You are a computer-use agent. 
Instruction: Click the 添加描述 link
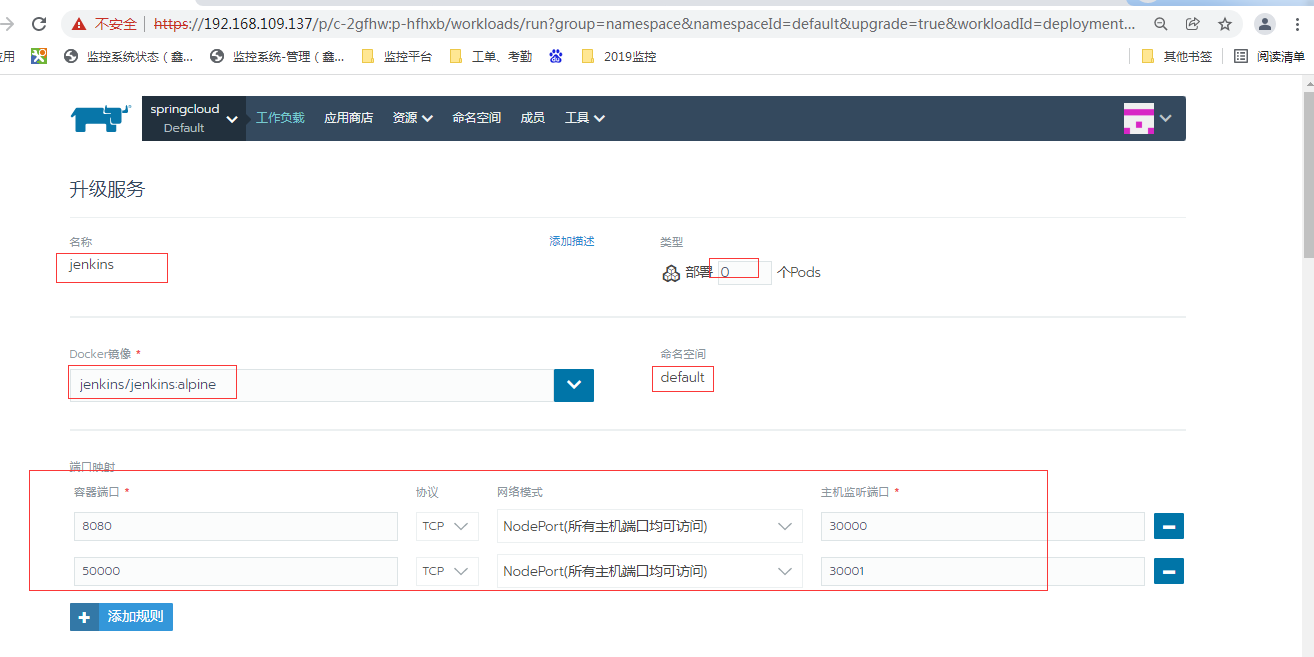(572, 241)
